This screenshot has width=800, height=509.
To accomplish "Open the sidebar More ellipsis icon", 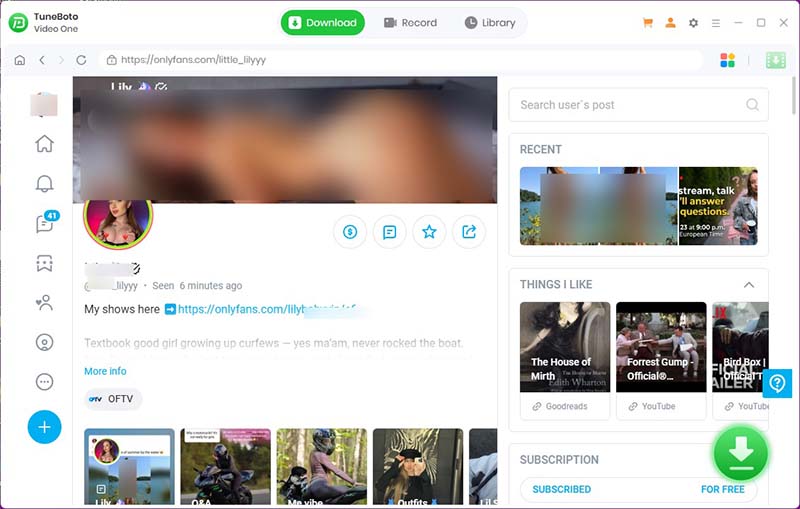I will (x=44, y=381).
